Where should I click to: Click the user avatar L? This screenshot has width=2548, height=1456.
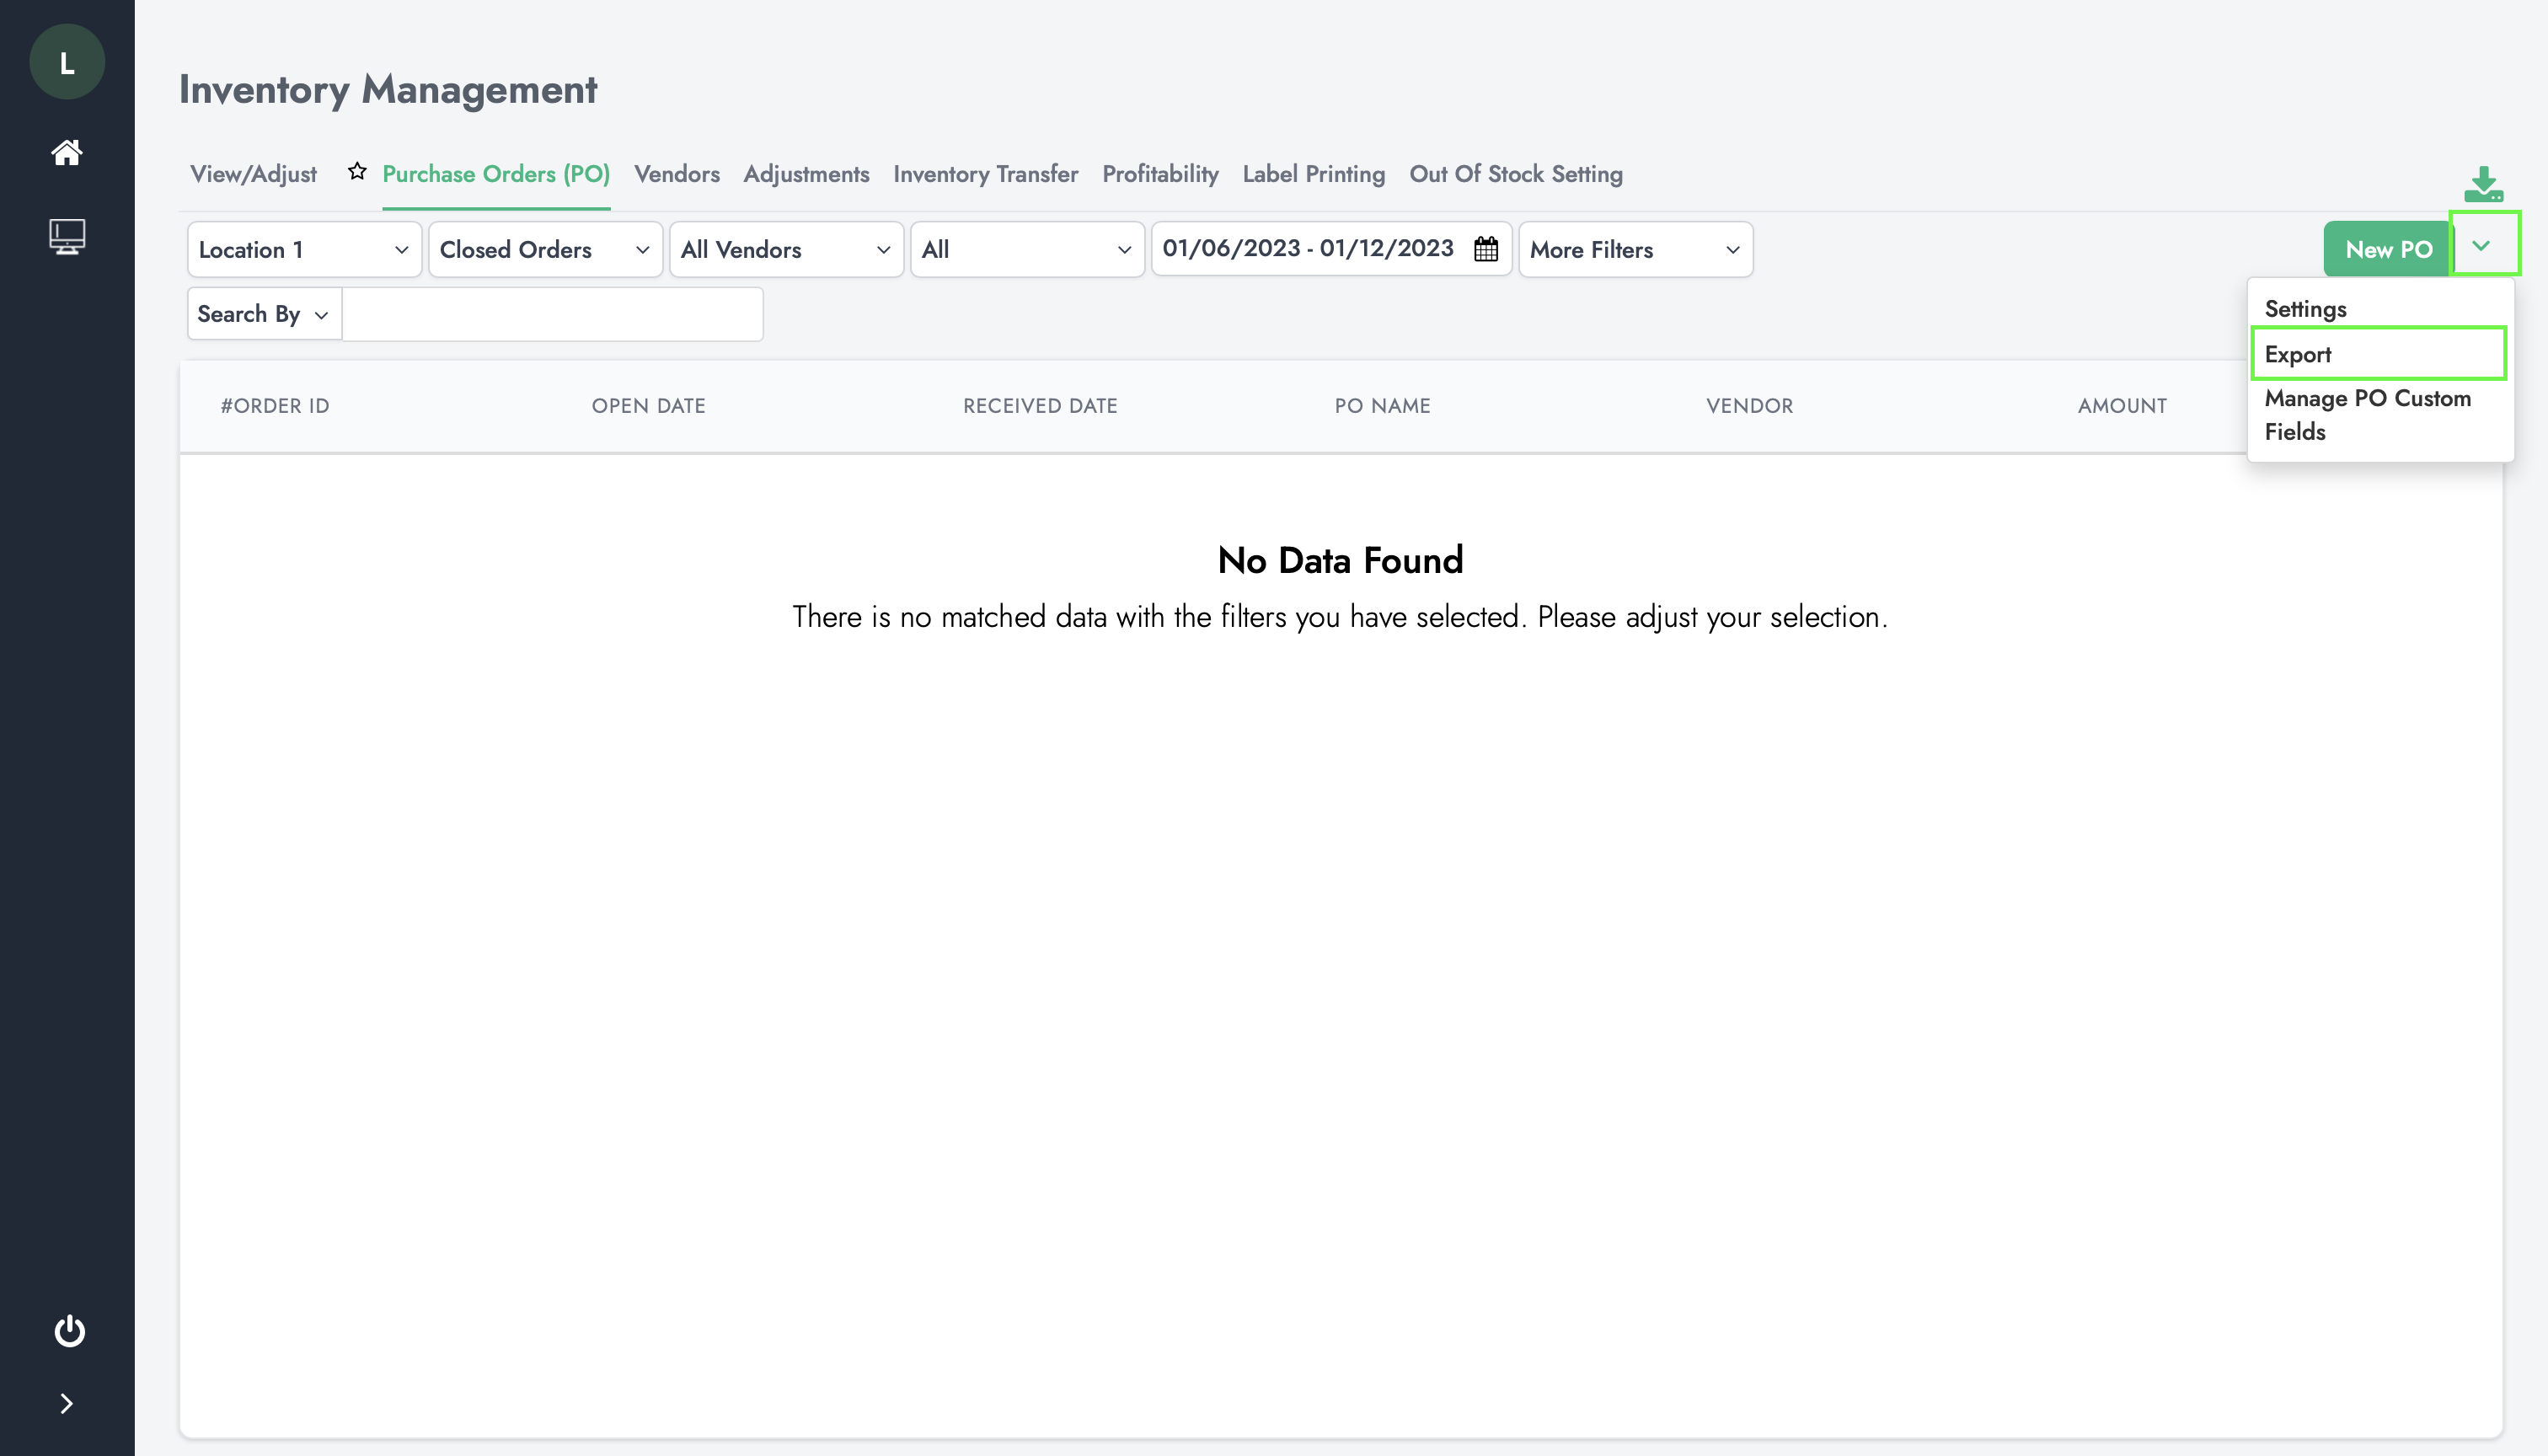(67, 62)
